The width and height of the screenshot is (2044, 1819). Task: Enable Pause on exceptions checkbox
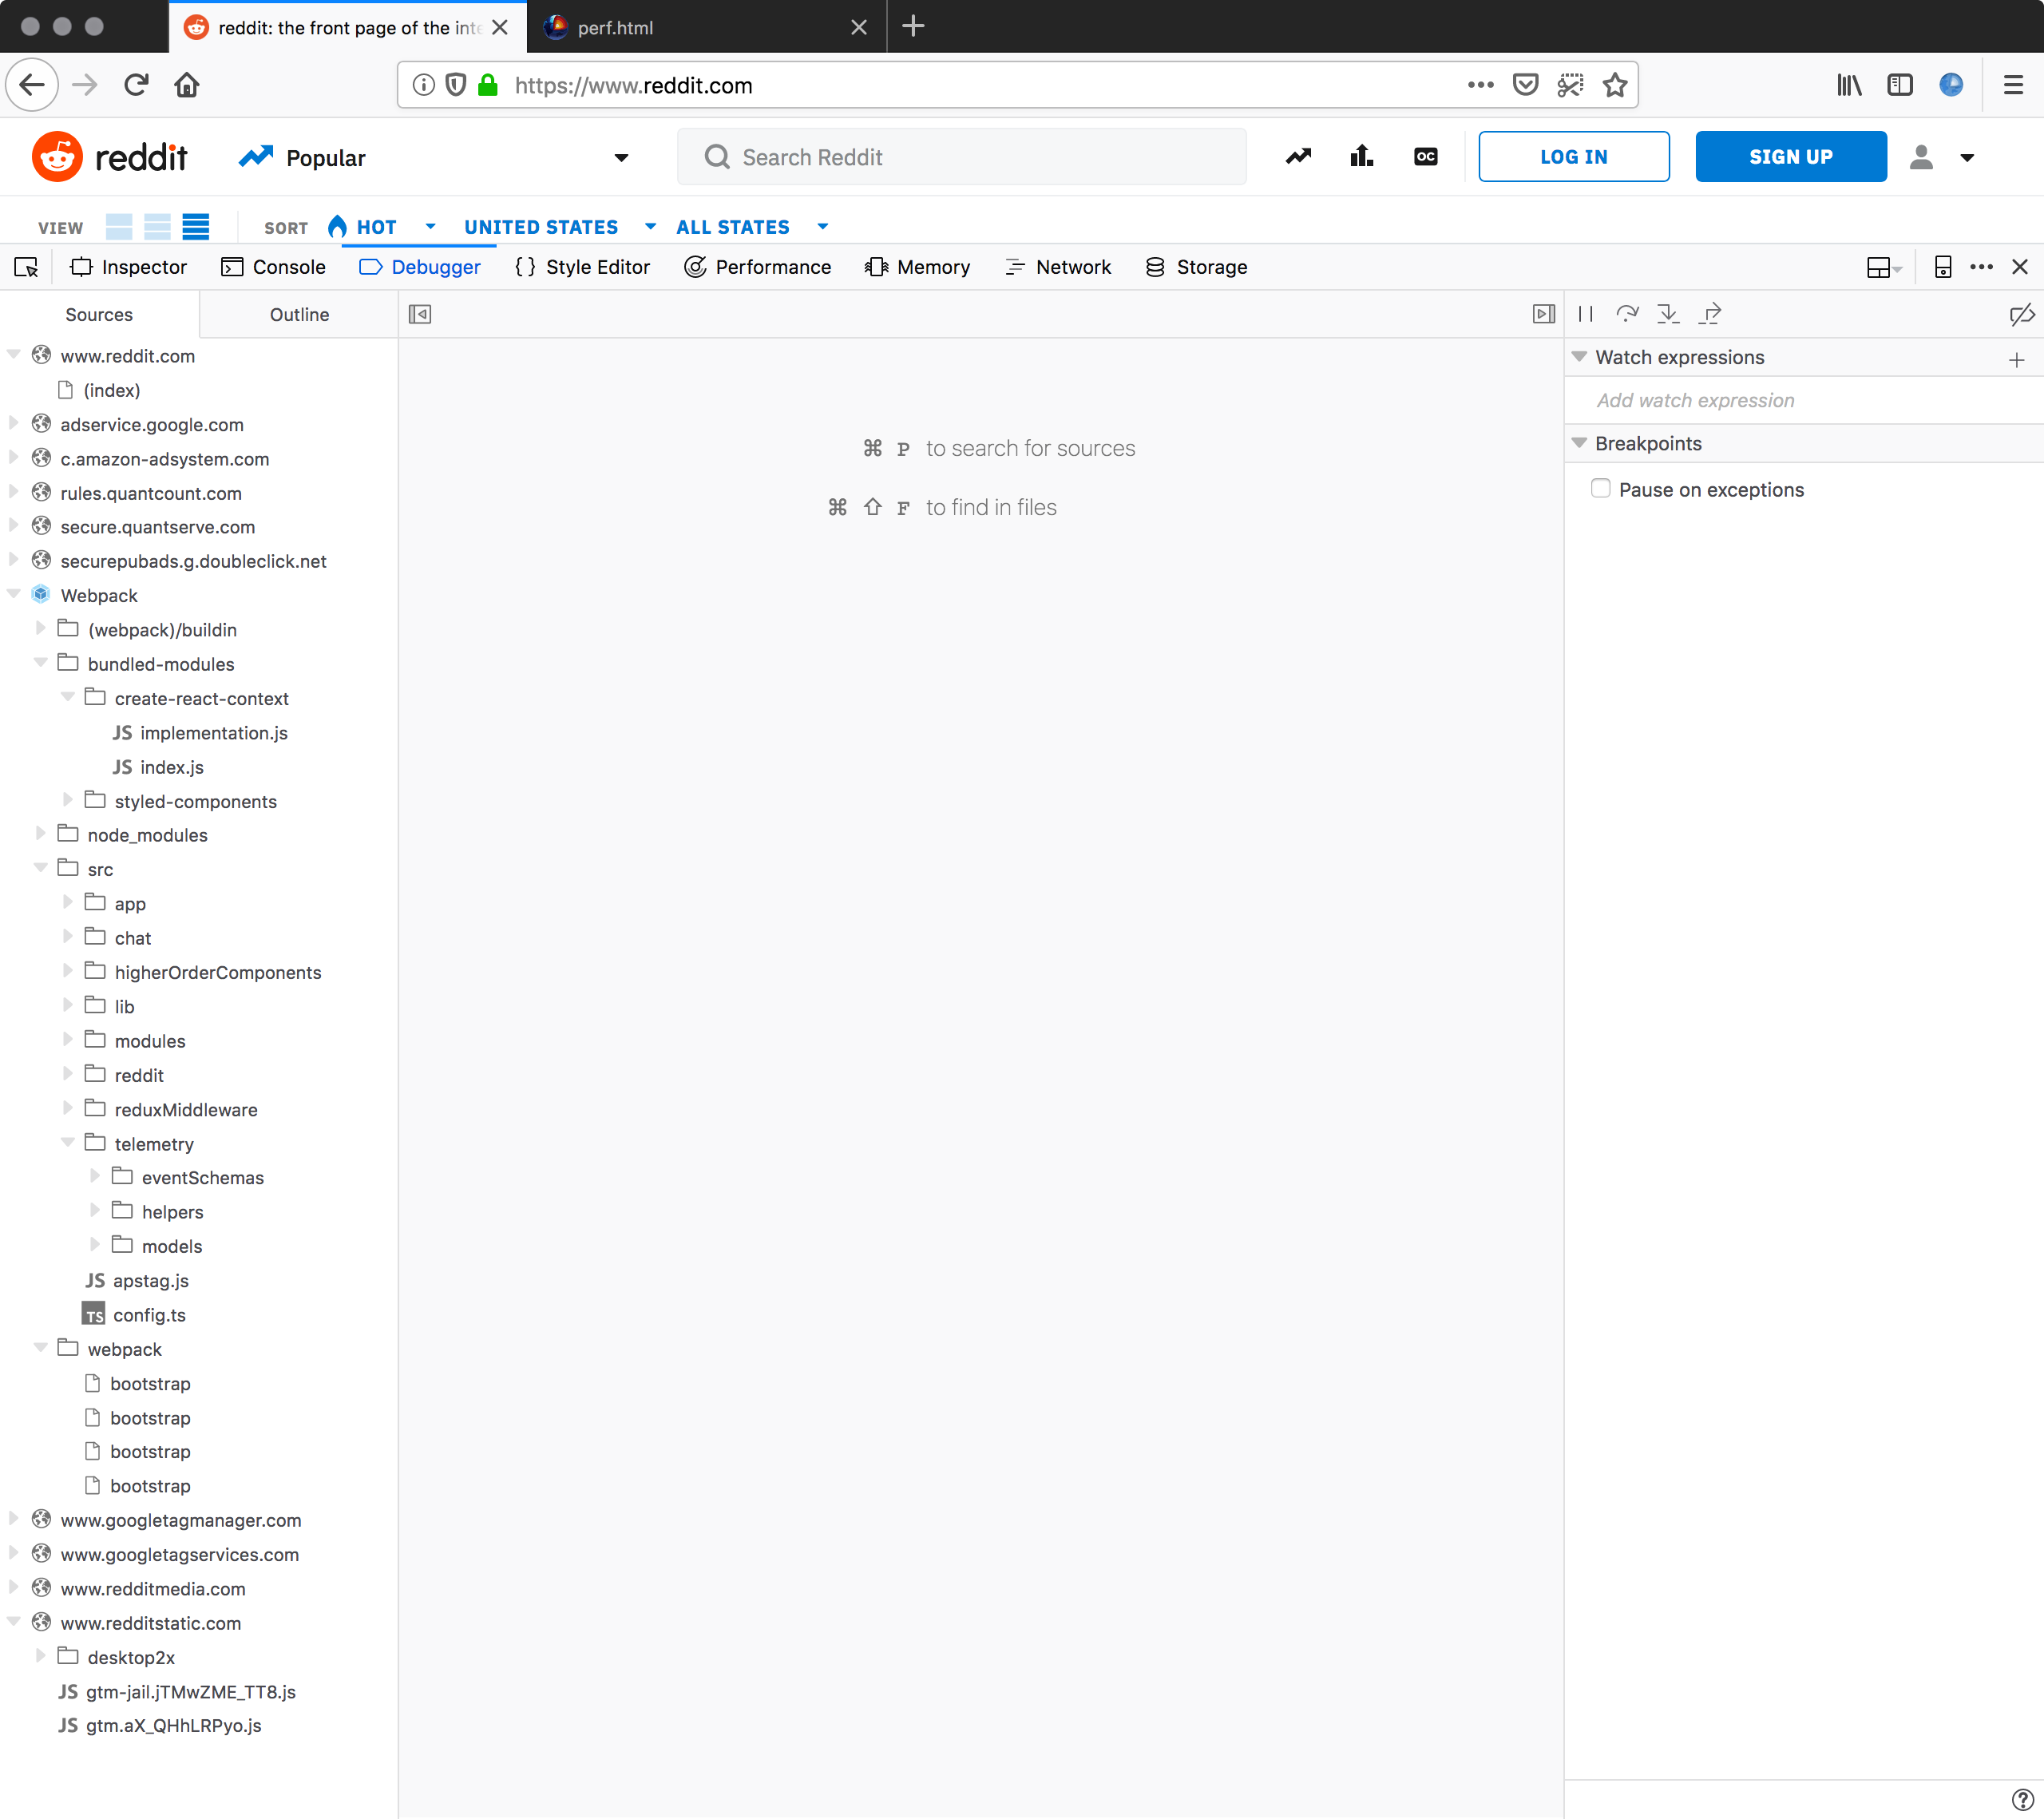[1601, 488]
